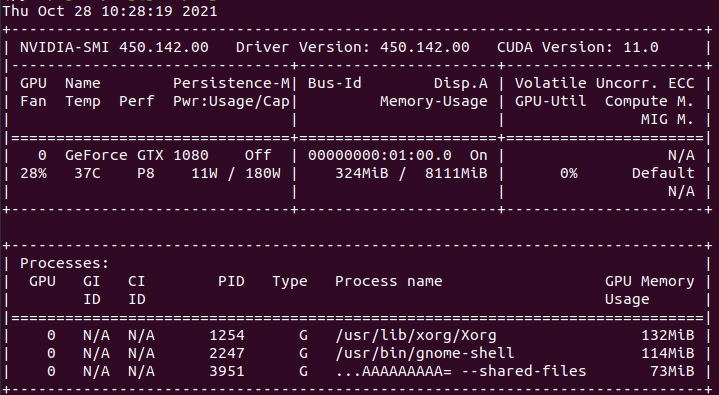
Task: Click the power cap value 180W
Action: 263,173
